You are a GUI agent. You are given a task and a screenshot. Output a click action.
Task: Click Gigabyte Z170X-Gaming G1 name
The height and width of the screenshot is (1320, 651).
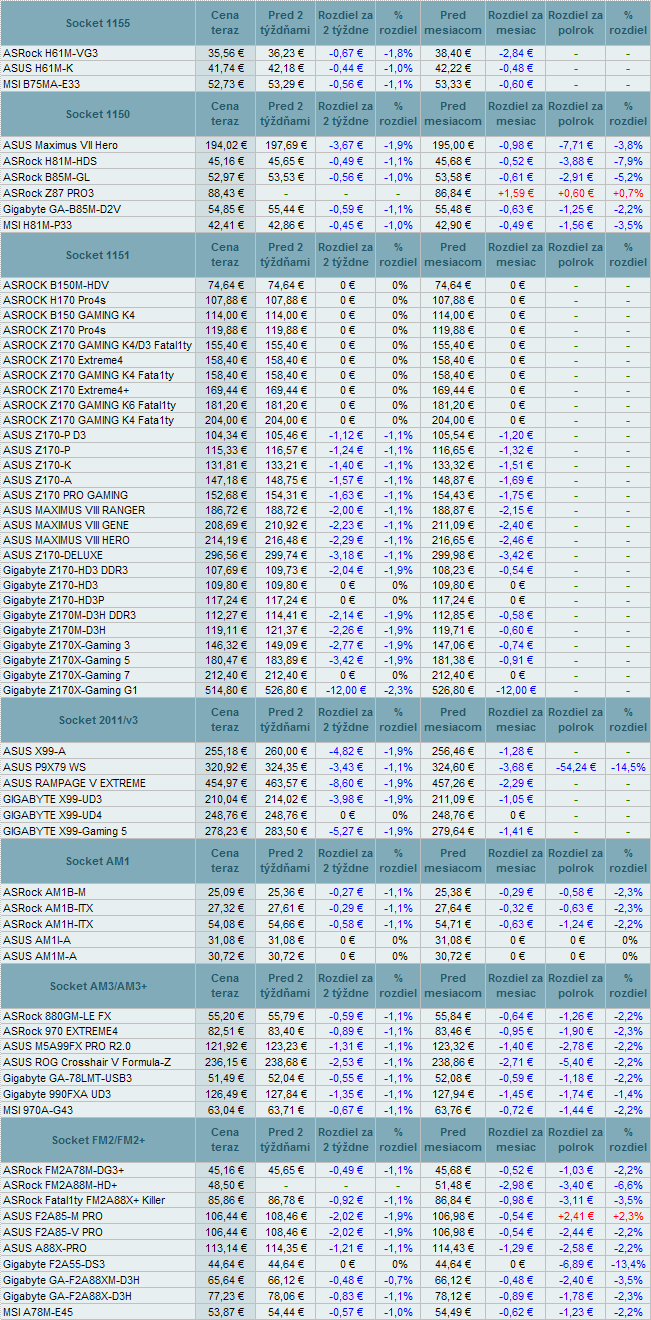pyautogui.click(x=70, y=690)
